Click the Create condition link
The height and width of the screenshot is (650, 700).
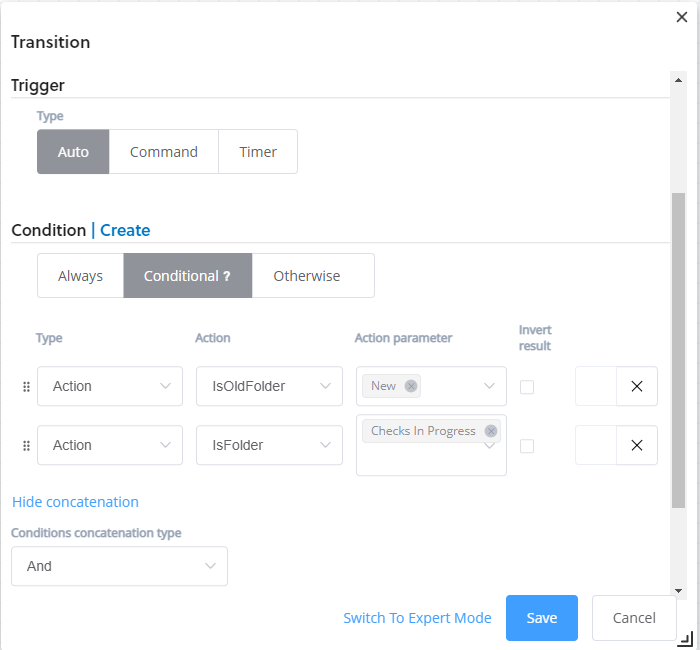(x=125, y=230)
